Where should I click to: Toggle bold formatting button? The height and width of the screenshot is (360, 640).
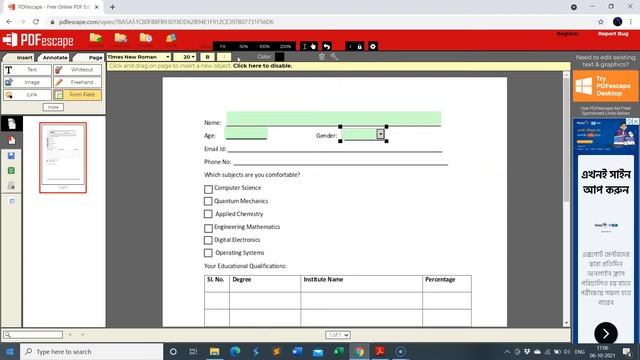pos(207,57)
